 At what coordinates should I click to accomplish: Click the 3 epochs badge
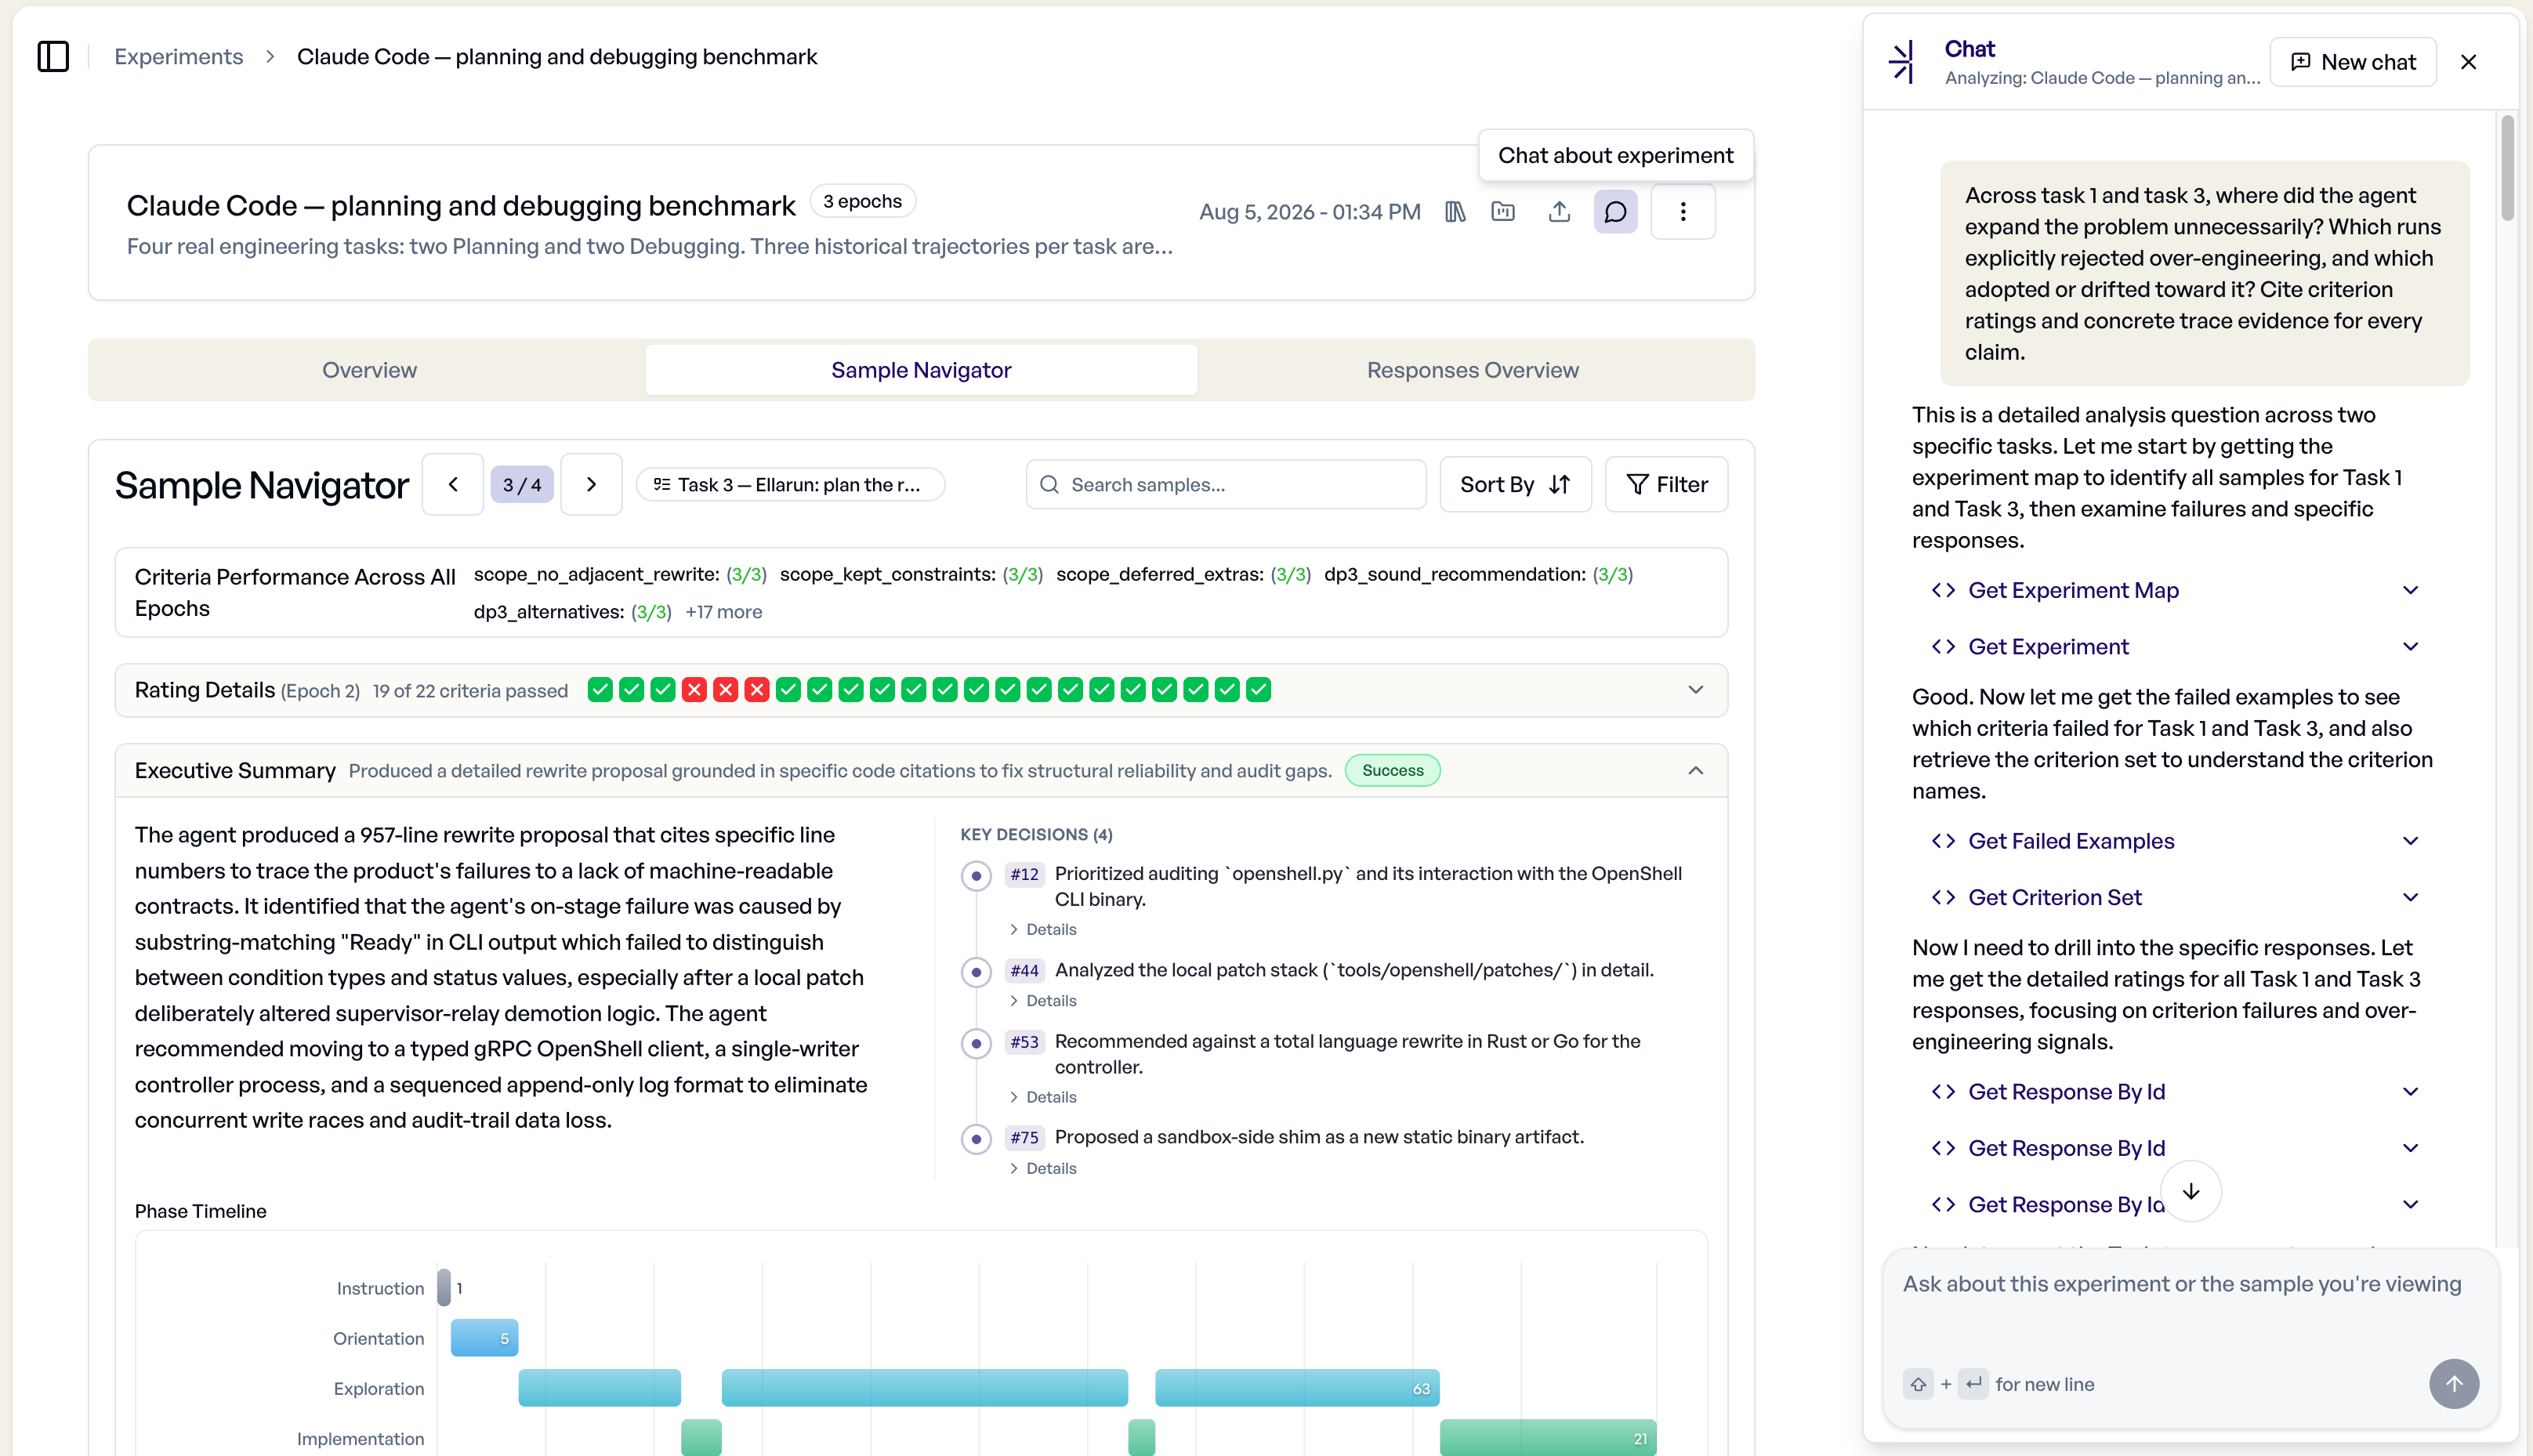862,201
